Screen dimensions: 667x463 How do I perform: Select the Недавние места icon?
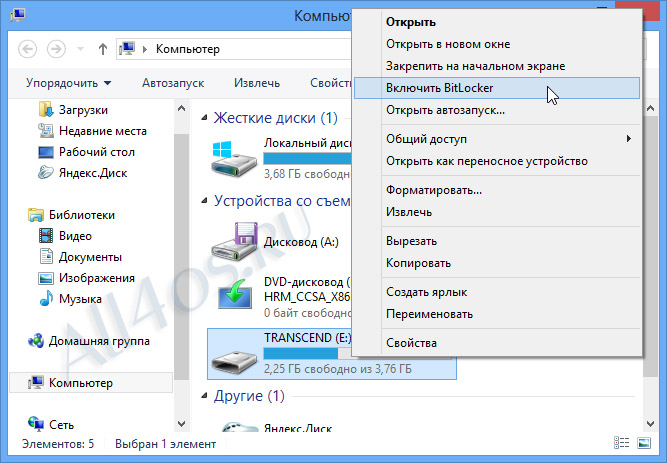click(x=46, y=131)
